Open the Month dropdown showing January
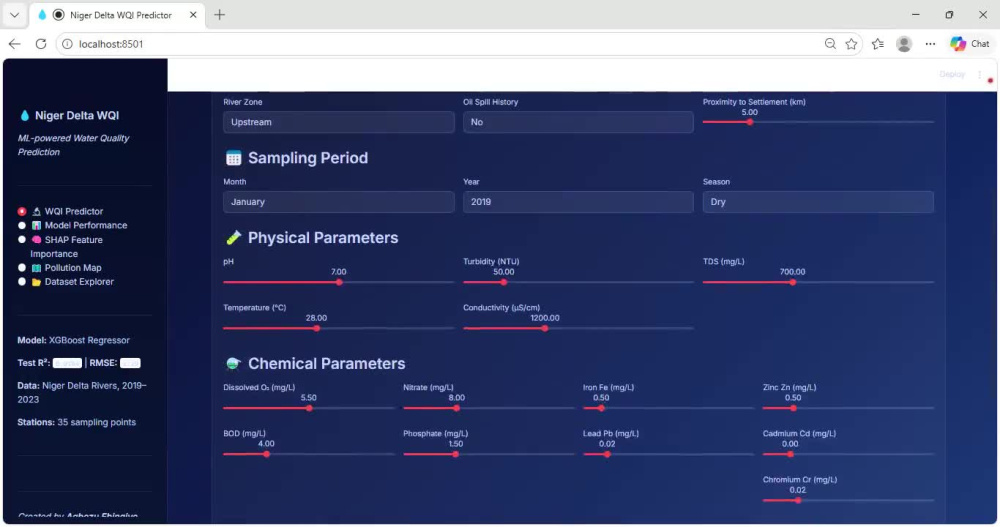The image size is (1000, 527). click(339, 202)
